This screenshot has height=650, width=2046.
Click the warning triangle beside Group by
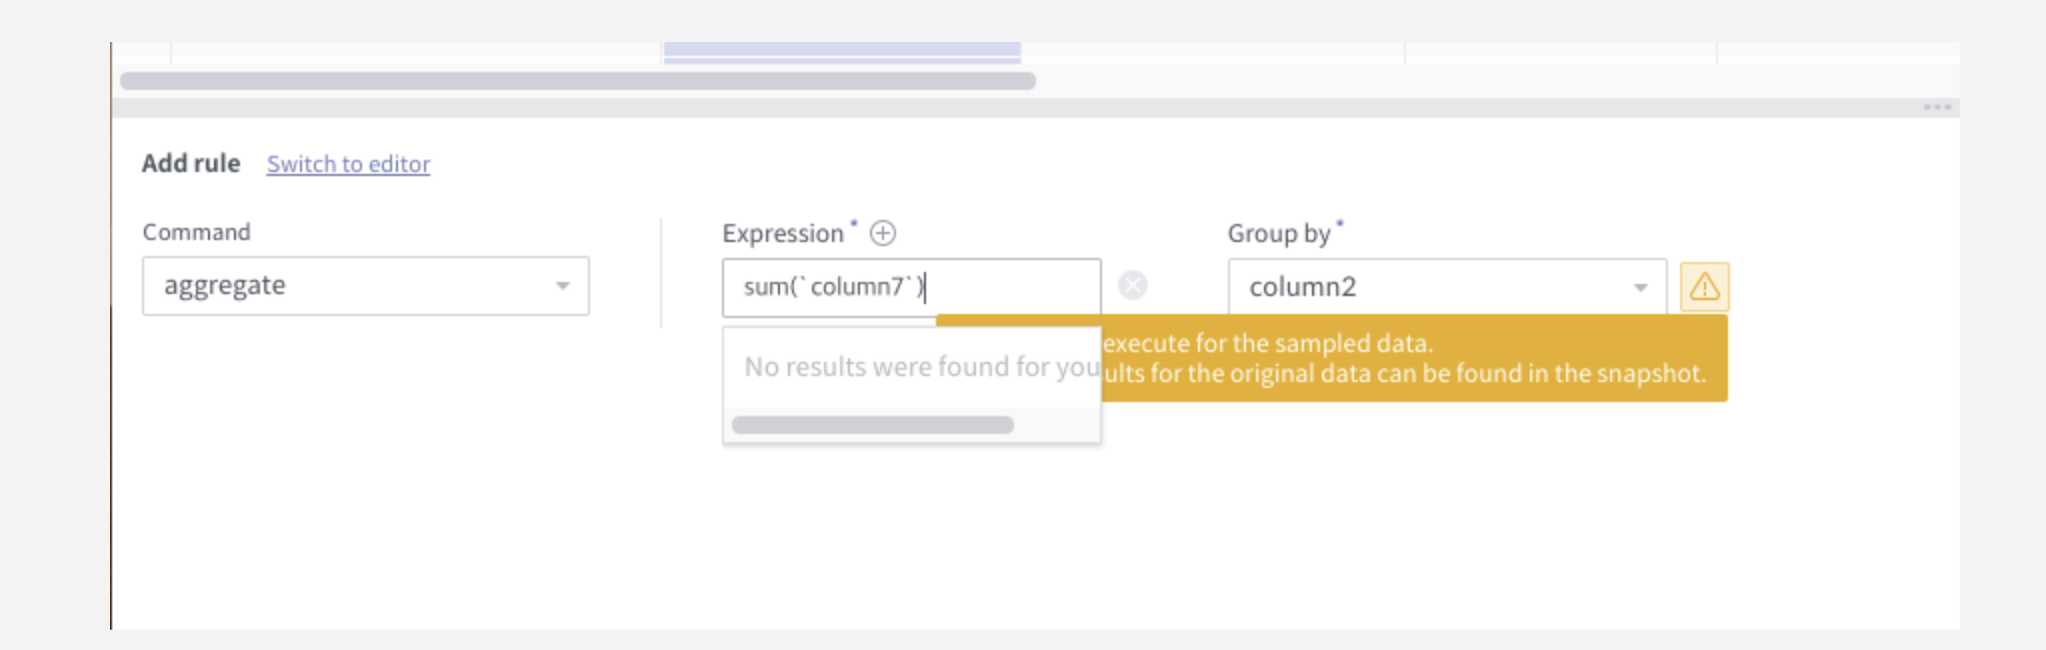[1705, 287]
